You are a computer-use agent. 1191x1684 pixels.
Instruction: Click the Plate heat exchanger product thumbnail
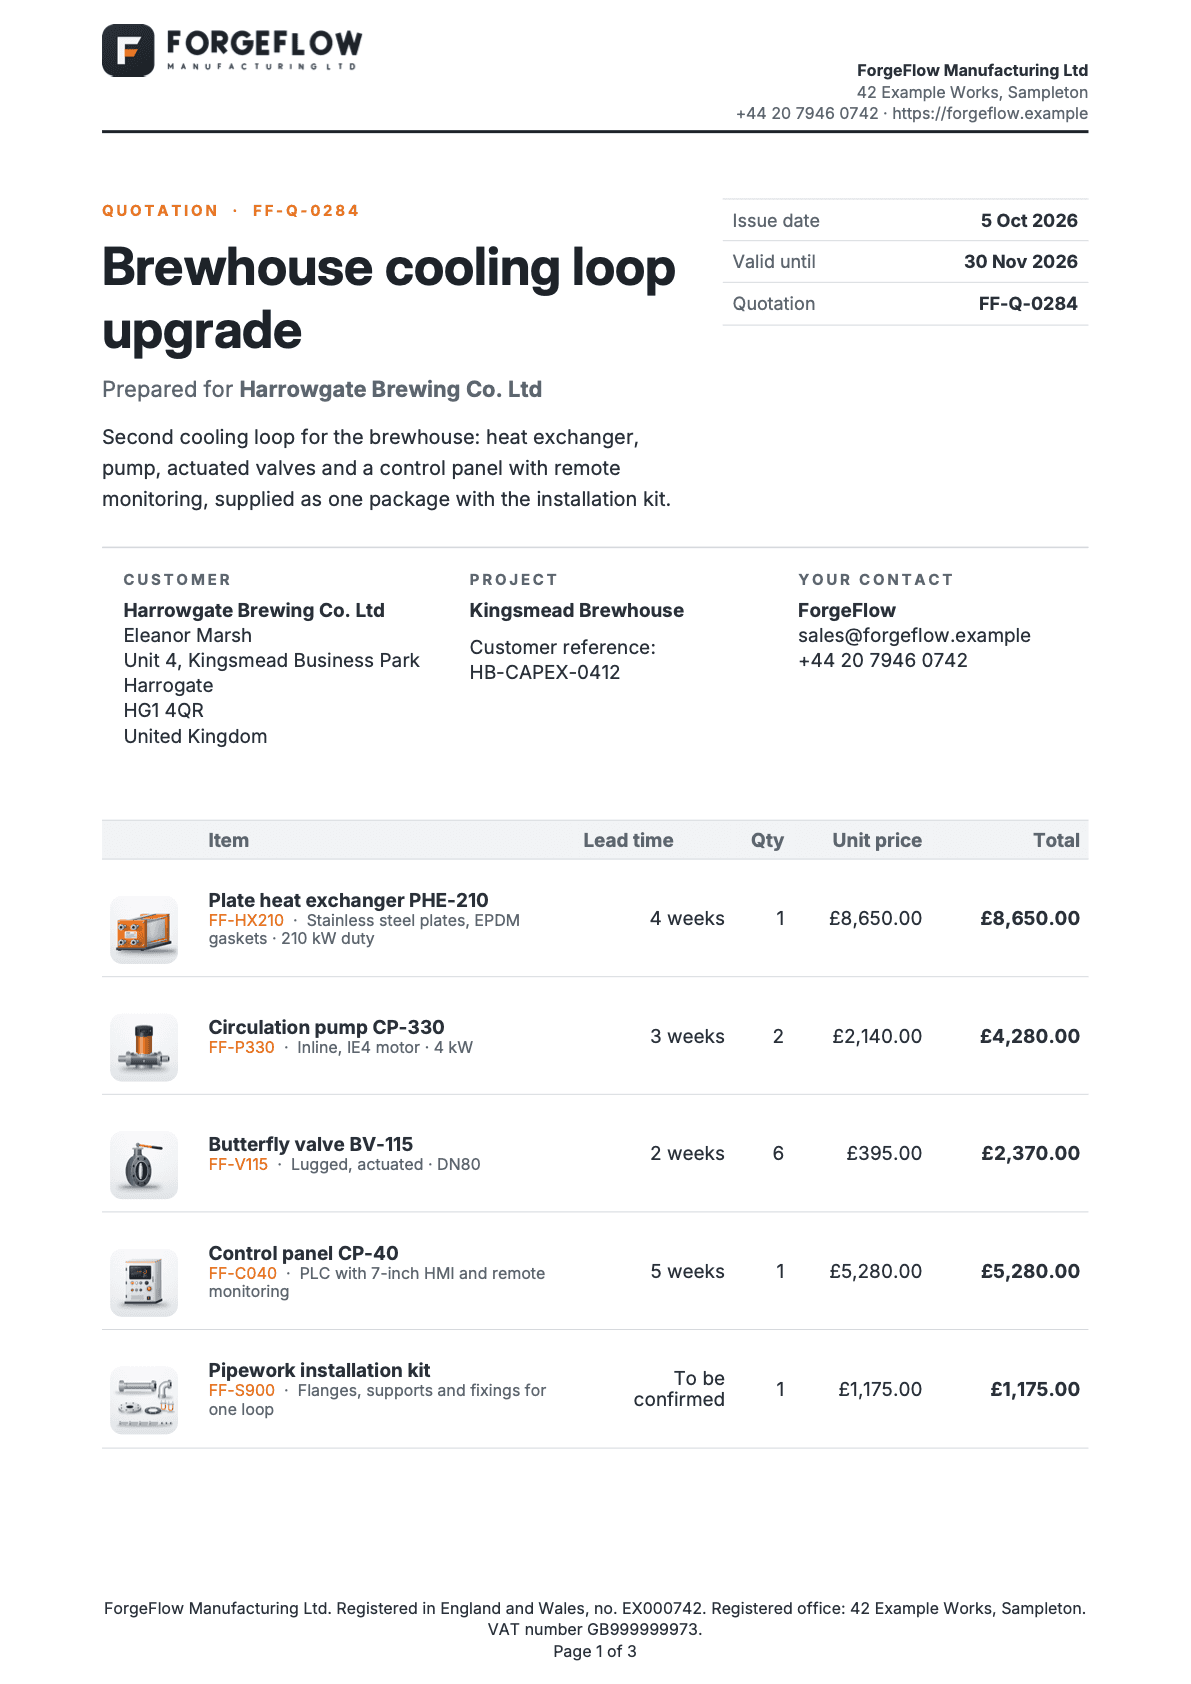144,929
